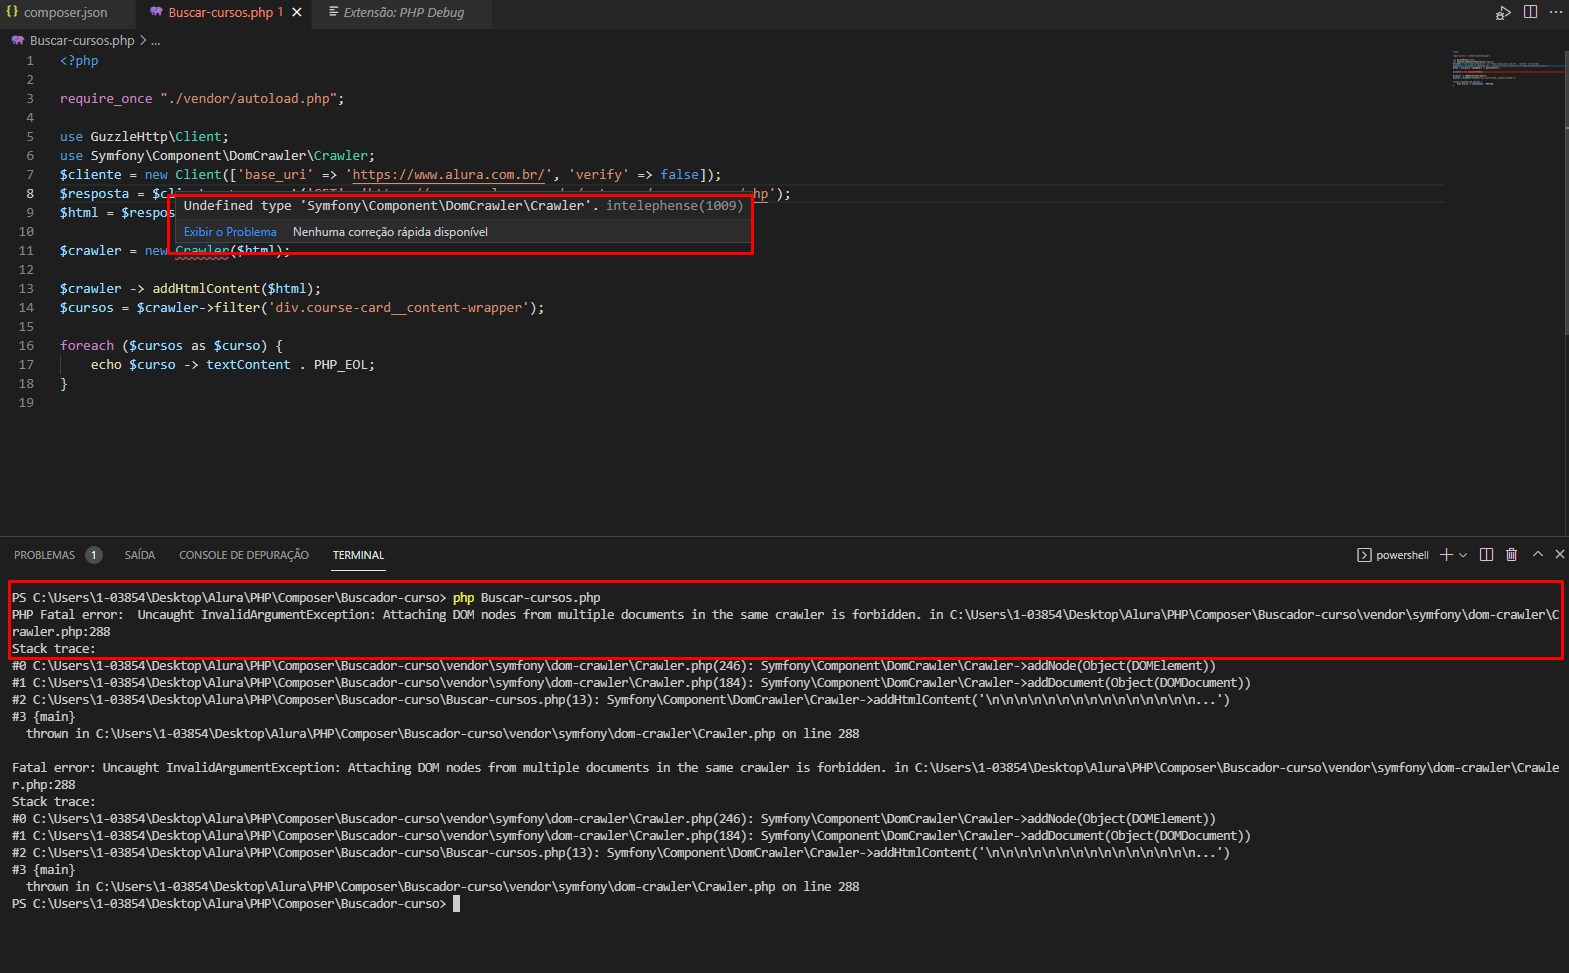1569x973 pixels.
Task: Click the PHP_EOL constant
Action: point(341,365)
